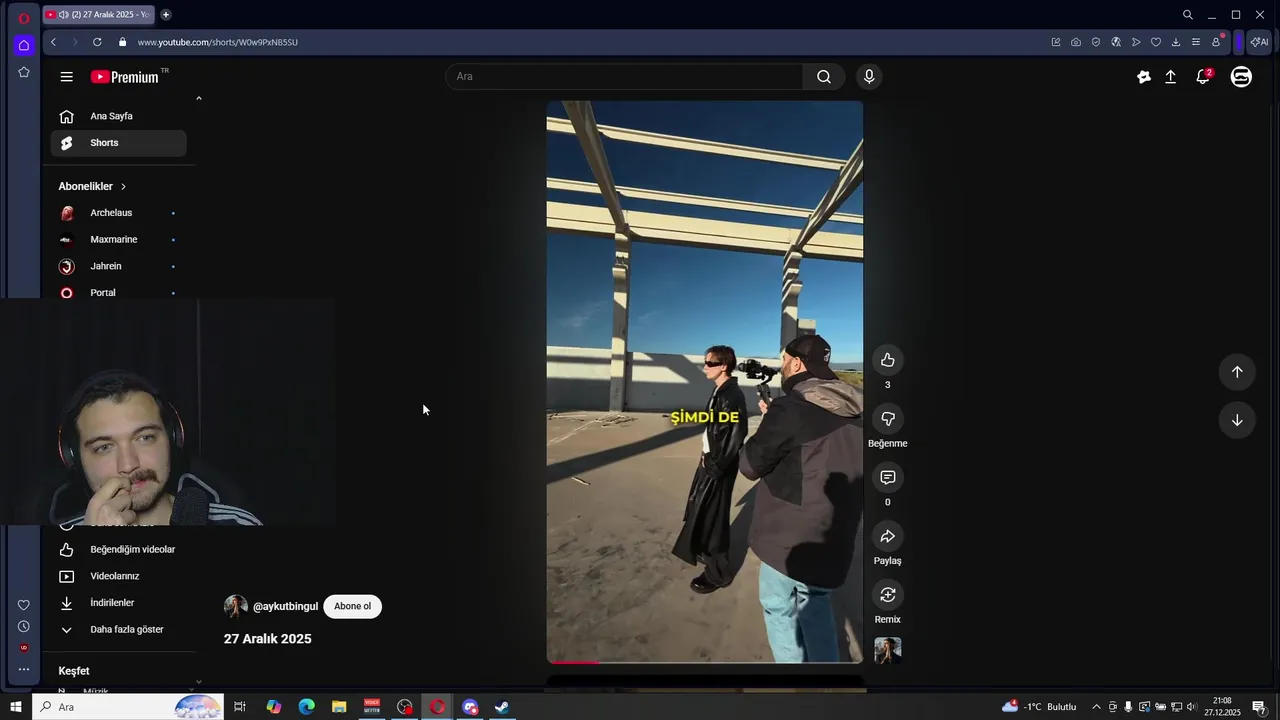Open Microsoft Edge from the taskbar
The width and height of the screenshot is (1280, 720).
pos(306,707)
